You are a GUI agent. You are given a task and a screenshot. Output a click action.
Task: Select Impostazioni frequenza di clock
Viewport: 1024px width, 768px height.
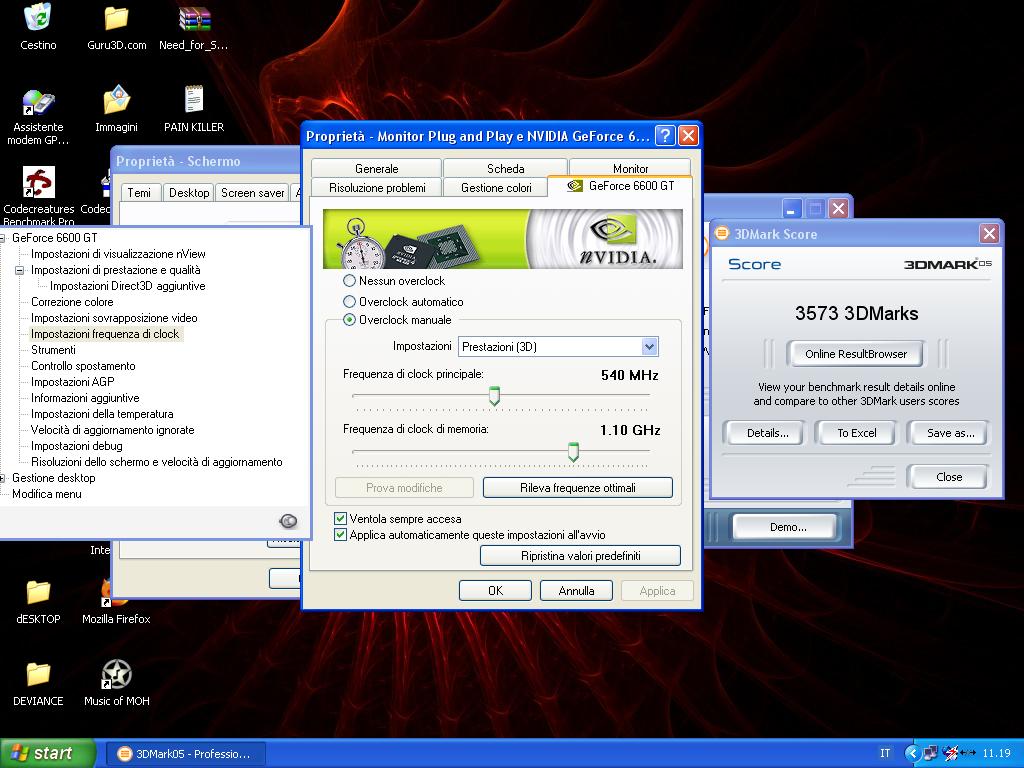pyautogui.click(x=105, y=334)
